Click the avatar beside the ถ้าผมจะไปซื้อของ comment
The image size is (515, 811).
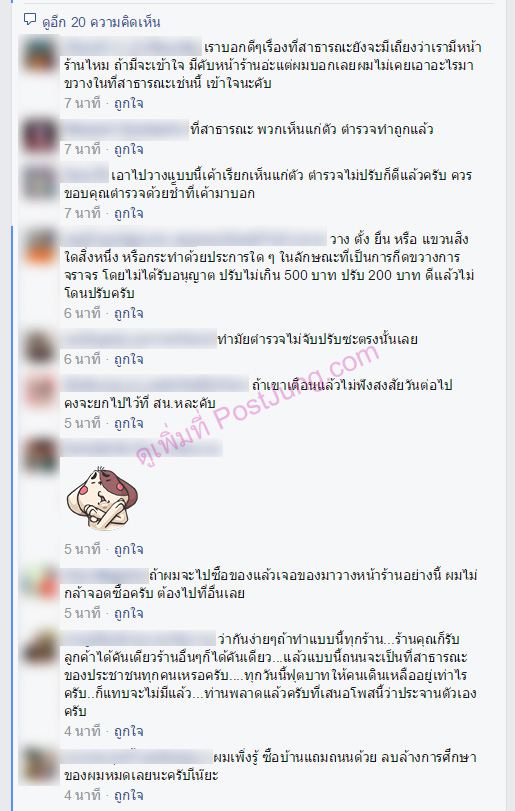click(40, 583)
